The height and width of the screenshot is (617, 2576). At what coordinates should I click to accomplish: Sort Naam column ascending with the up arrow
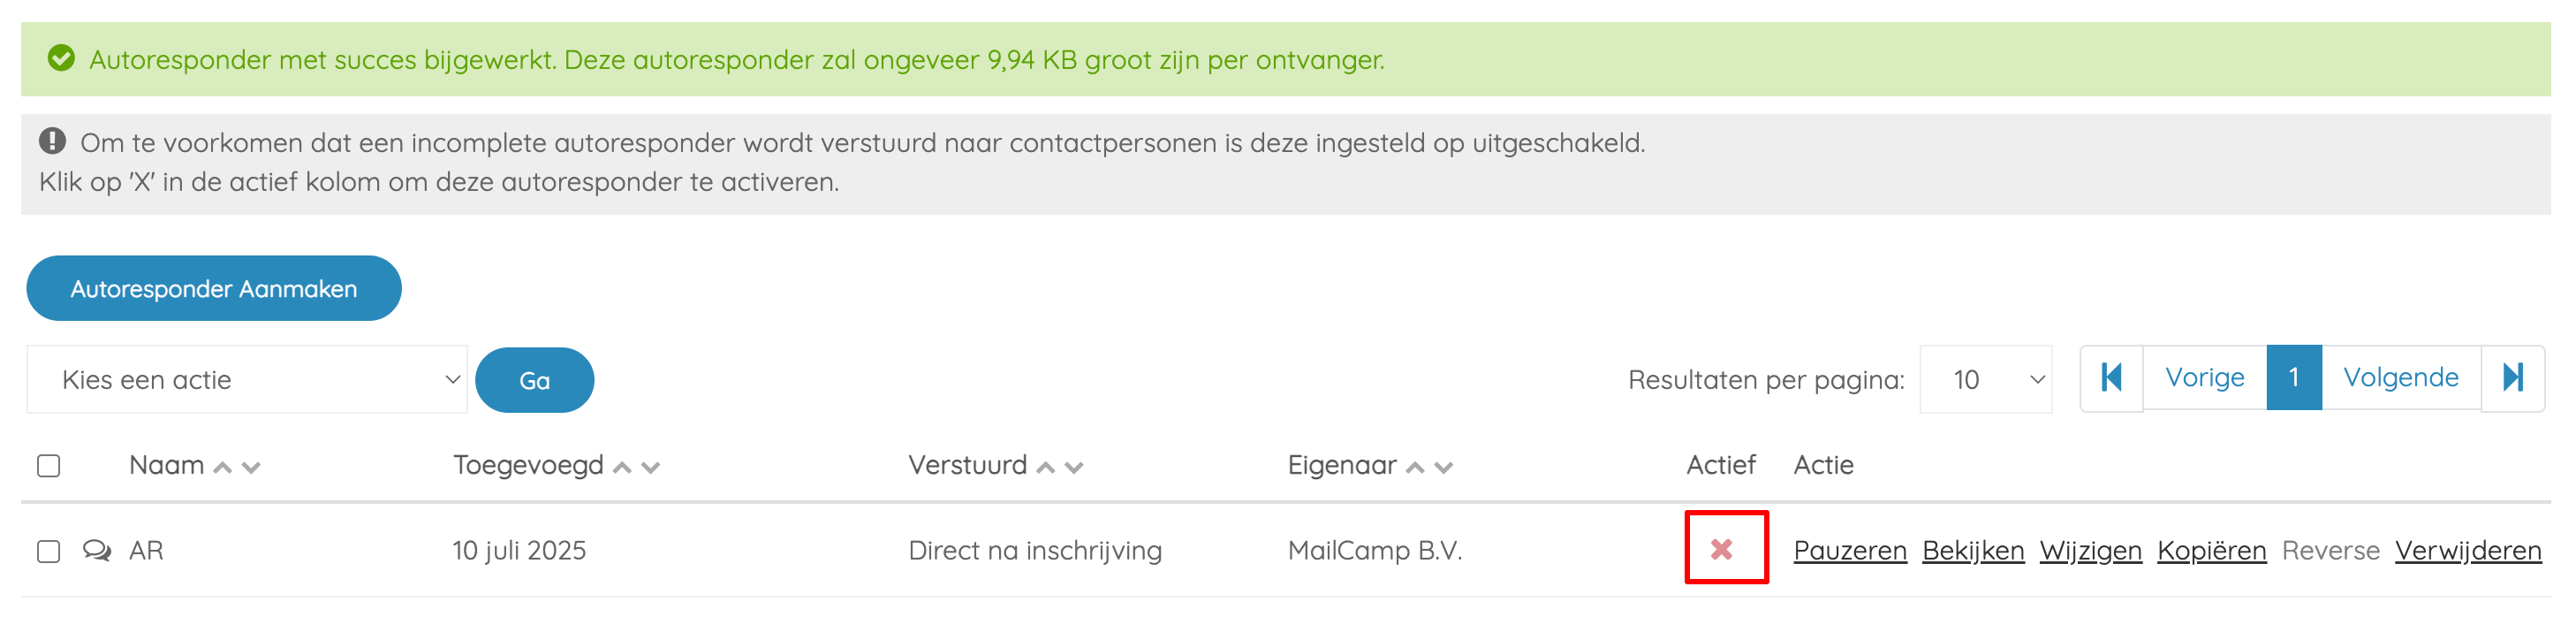223,467
